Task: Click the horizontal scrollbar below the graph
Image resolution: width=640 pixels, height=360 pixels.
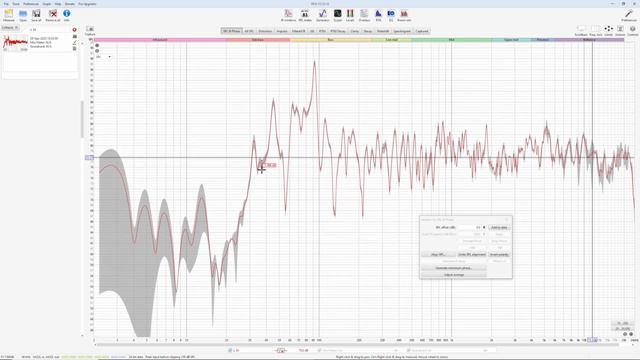Action: 357,345
